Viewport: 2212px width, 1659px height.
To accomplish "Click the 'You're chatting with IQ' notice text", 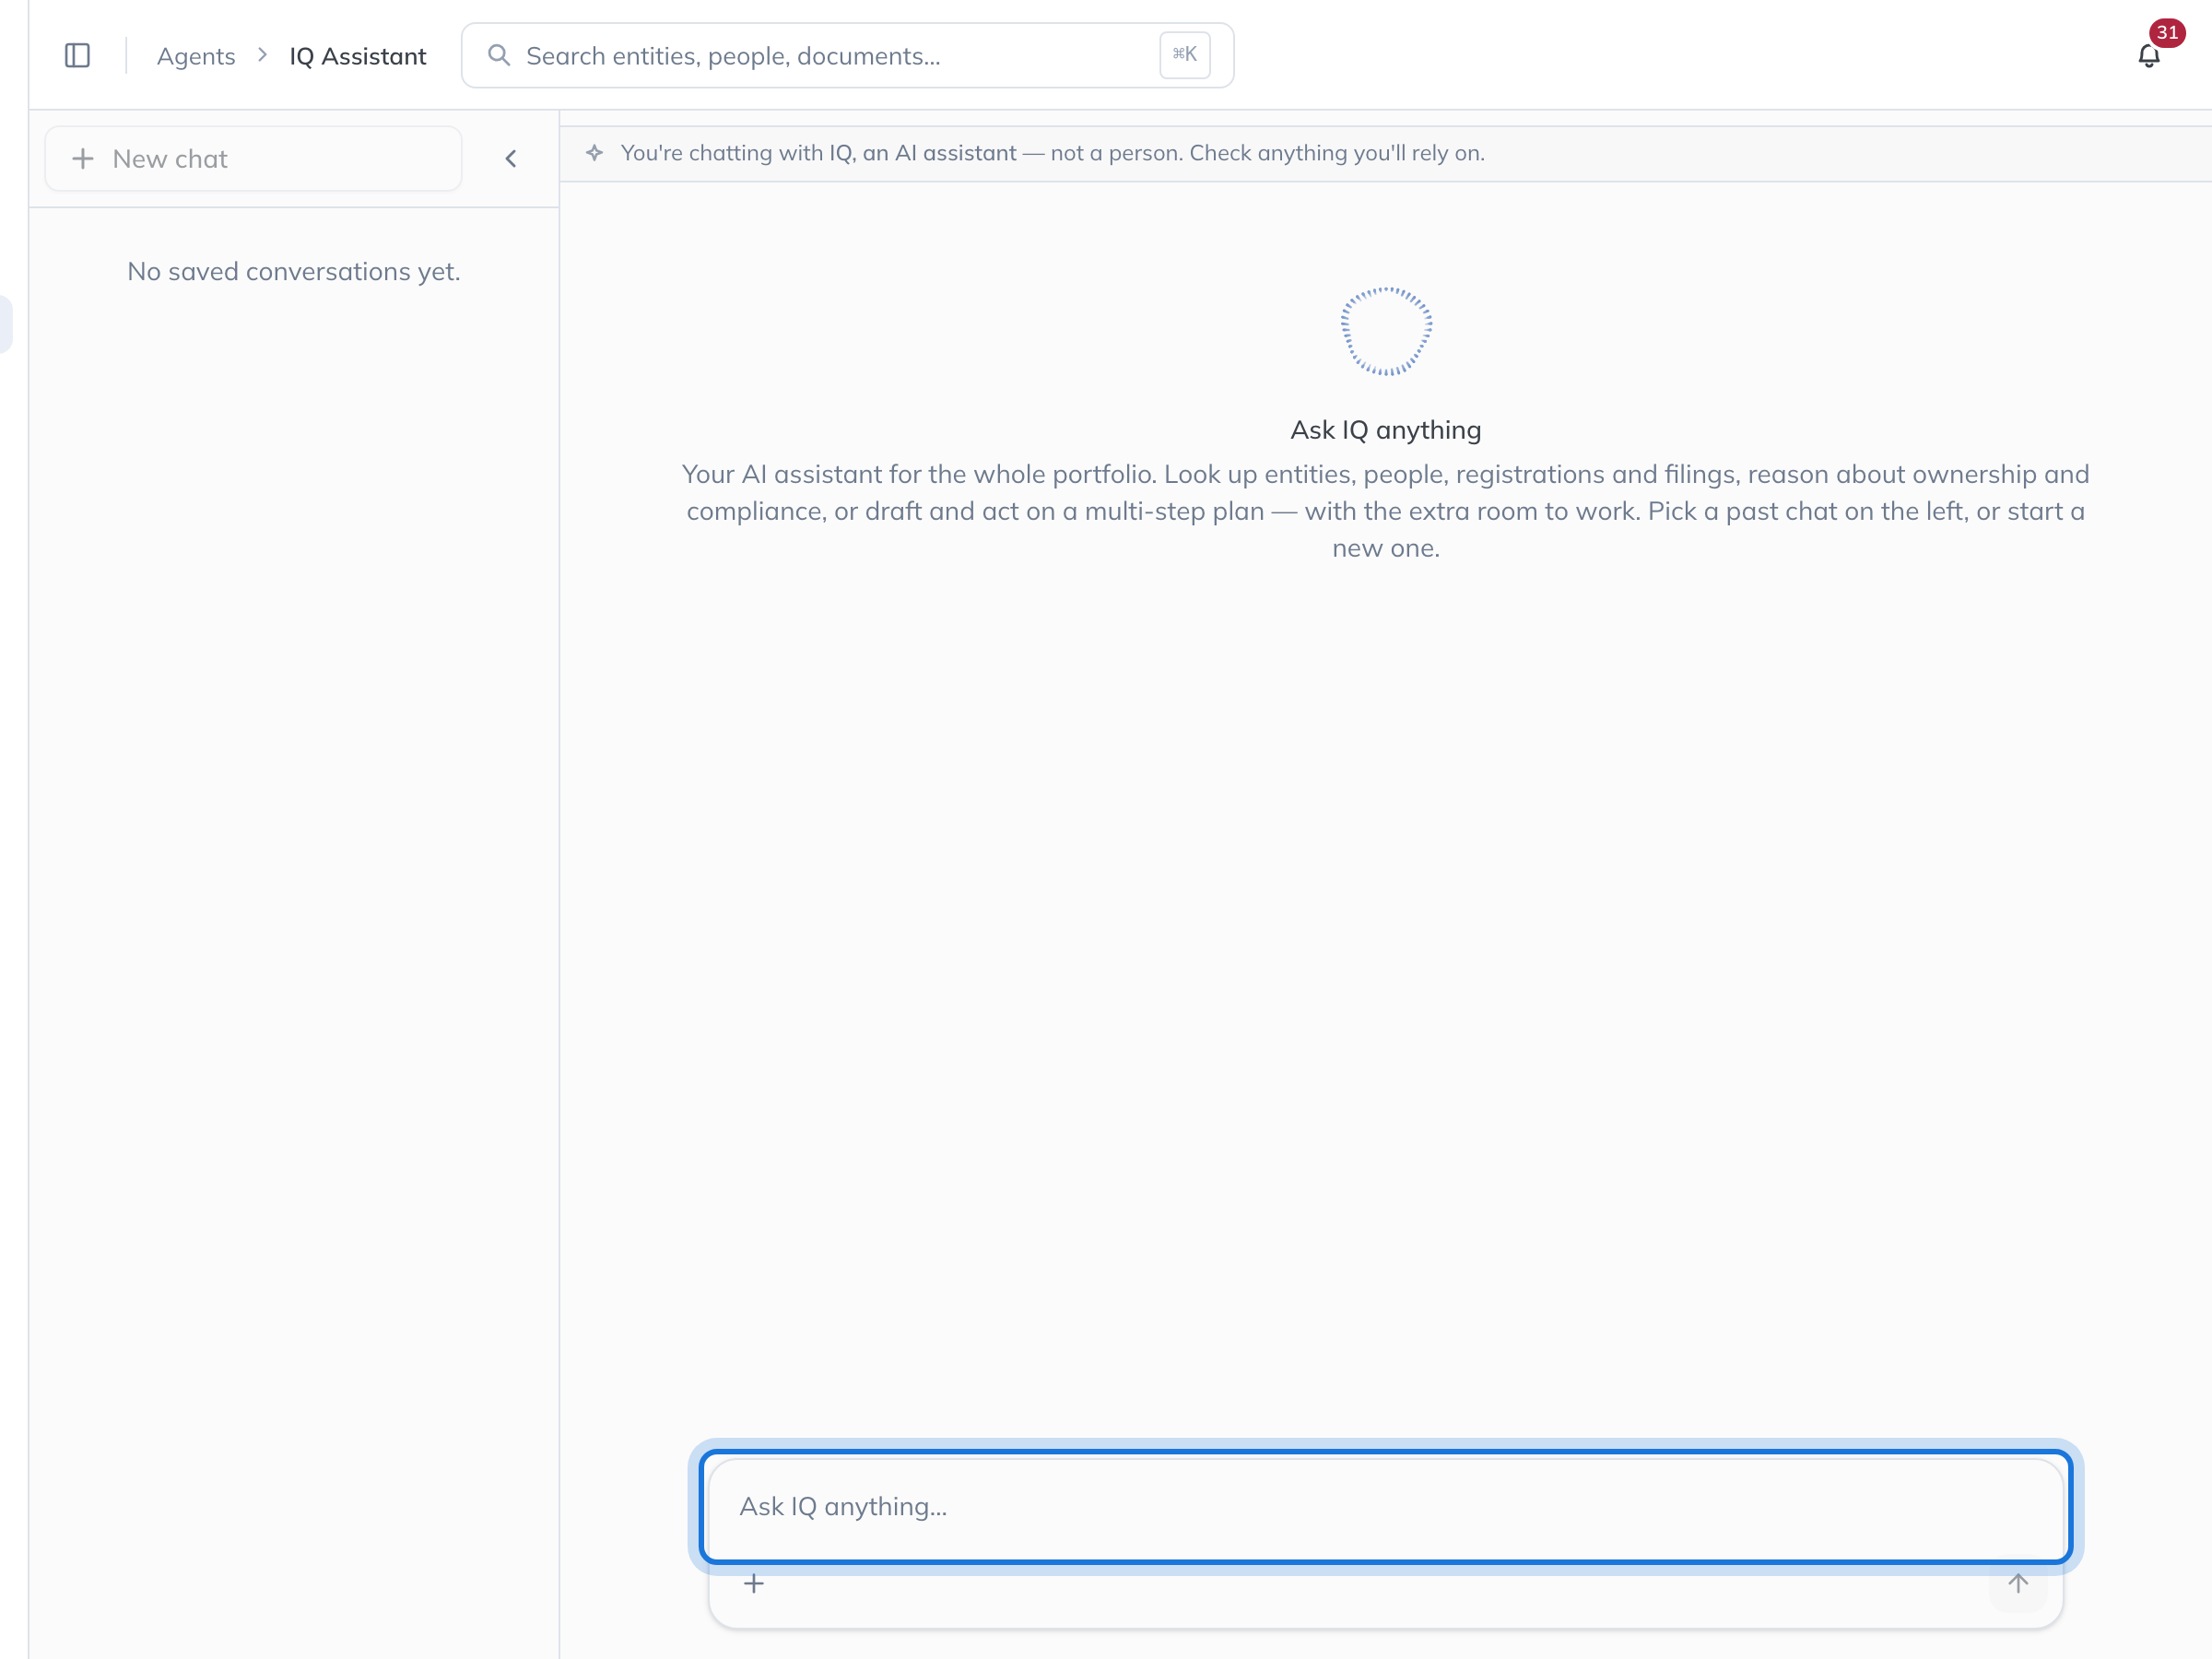I will 1052,153.
